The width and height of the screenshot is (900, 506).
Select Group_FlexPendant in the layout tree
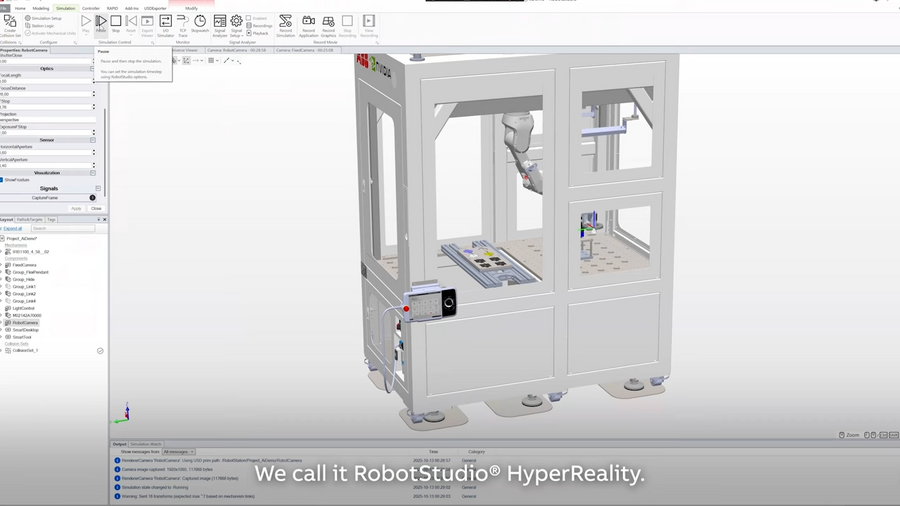(x=30, y=272)
